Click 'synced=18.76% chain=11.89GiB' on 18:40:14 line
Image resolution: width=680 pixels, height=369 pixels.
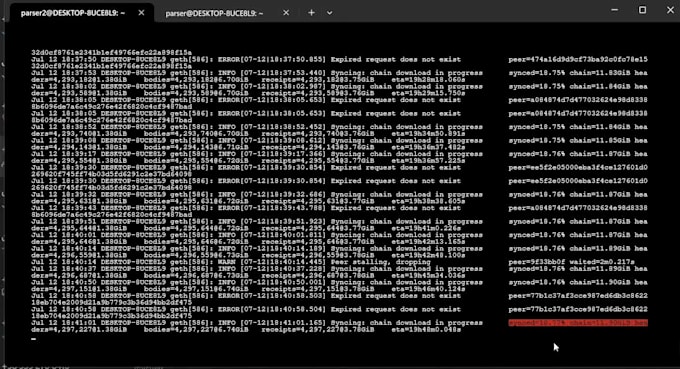click(569, 248)
